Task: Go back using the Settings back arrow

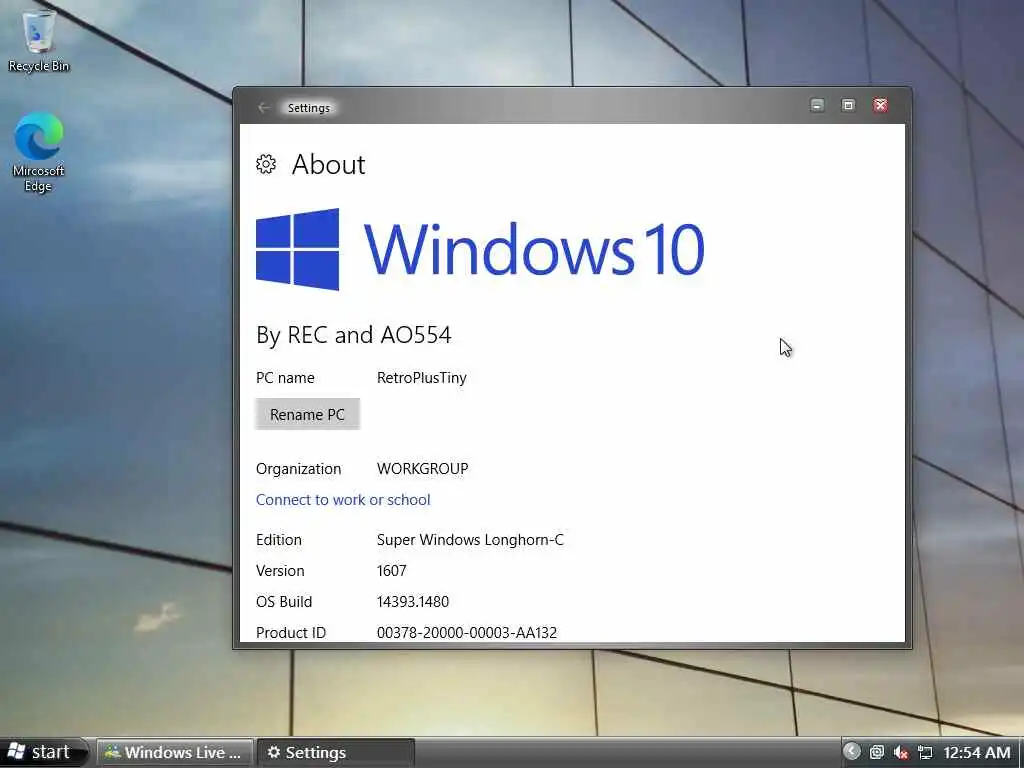Action: coord(264,108)
